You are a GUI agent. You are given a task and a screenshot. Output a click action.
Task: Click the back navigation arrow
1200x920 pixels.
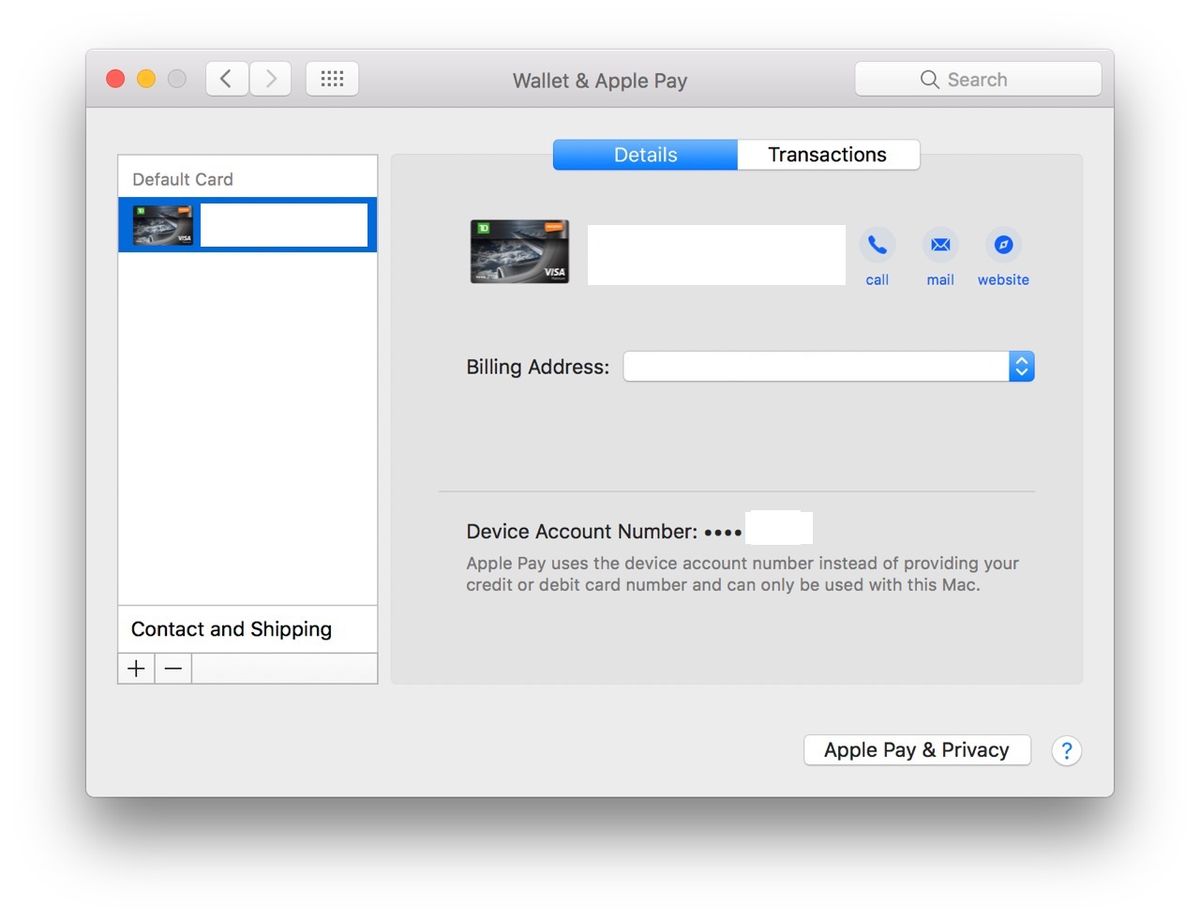click(226, 78)
